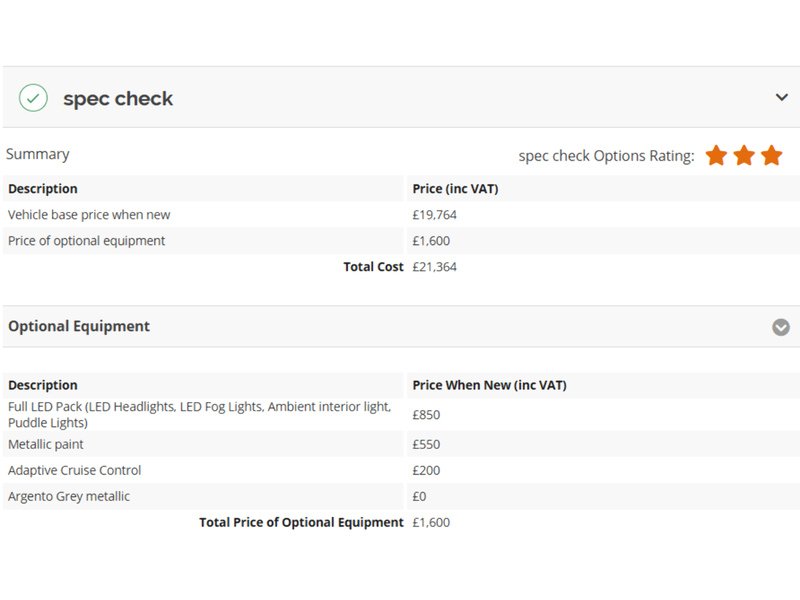Click the third orange rating star

coord(771,156)
